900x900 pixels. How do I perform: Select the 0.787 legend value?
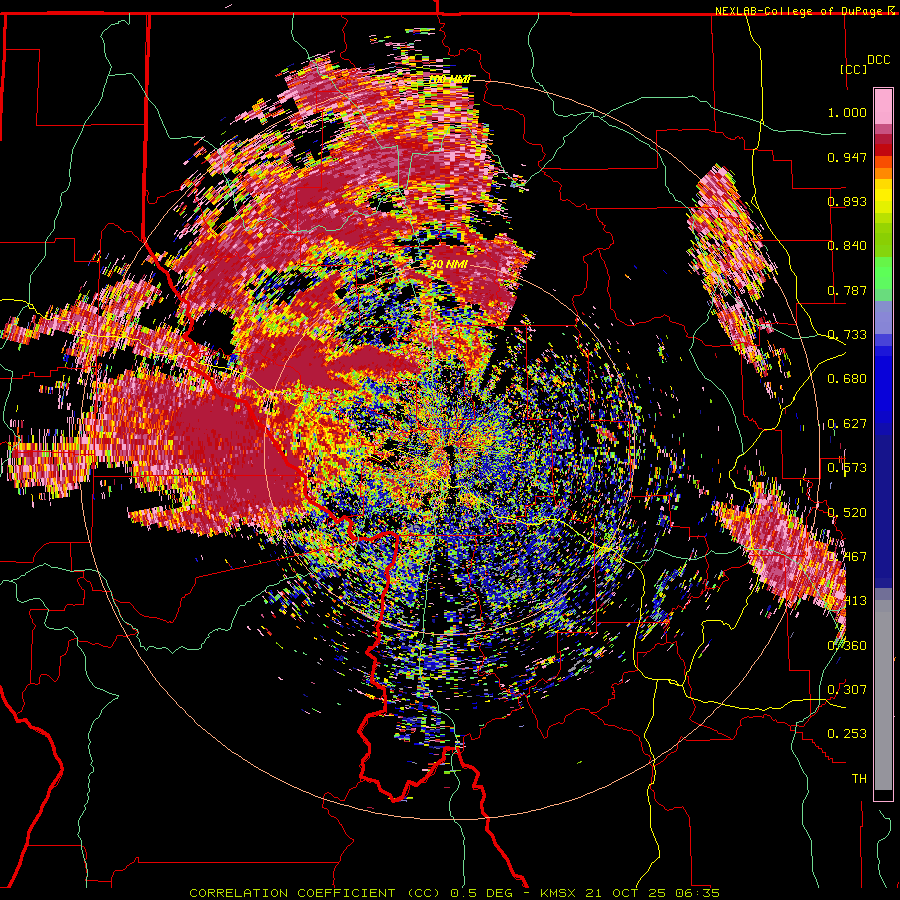pos(847,290)
